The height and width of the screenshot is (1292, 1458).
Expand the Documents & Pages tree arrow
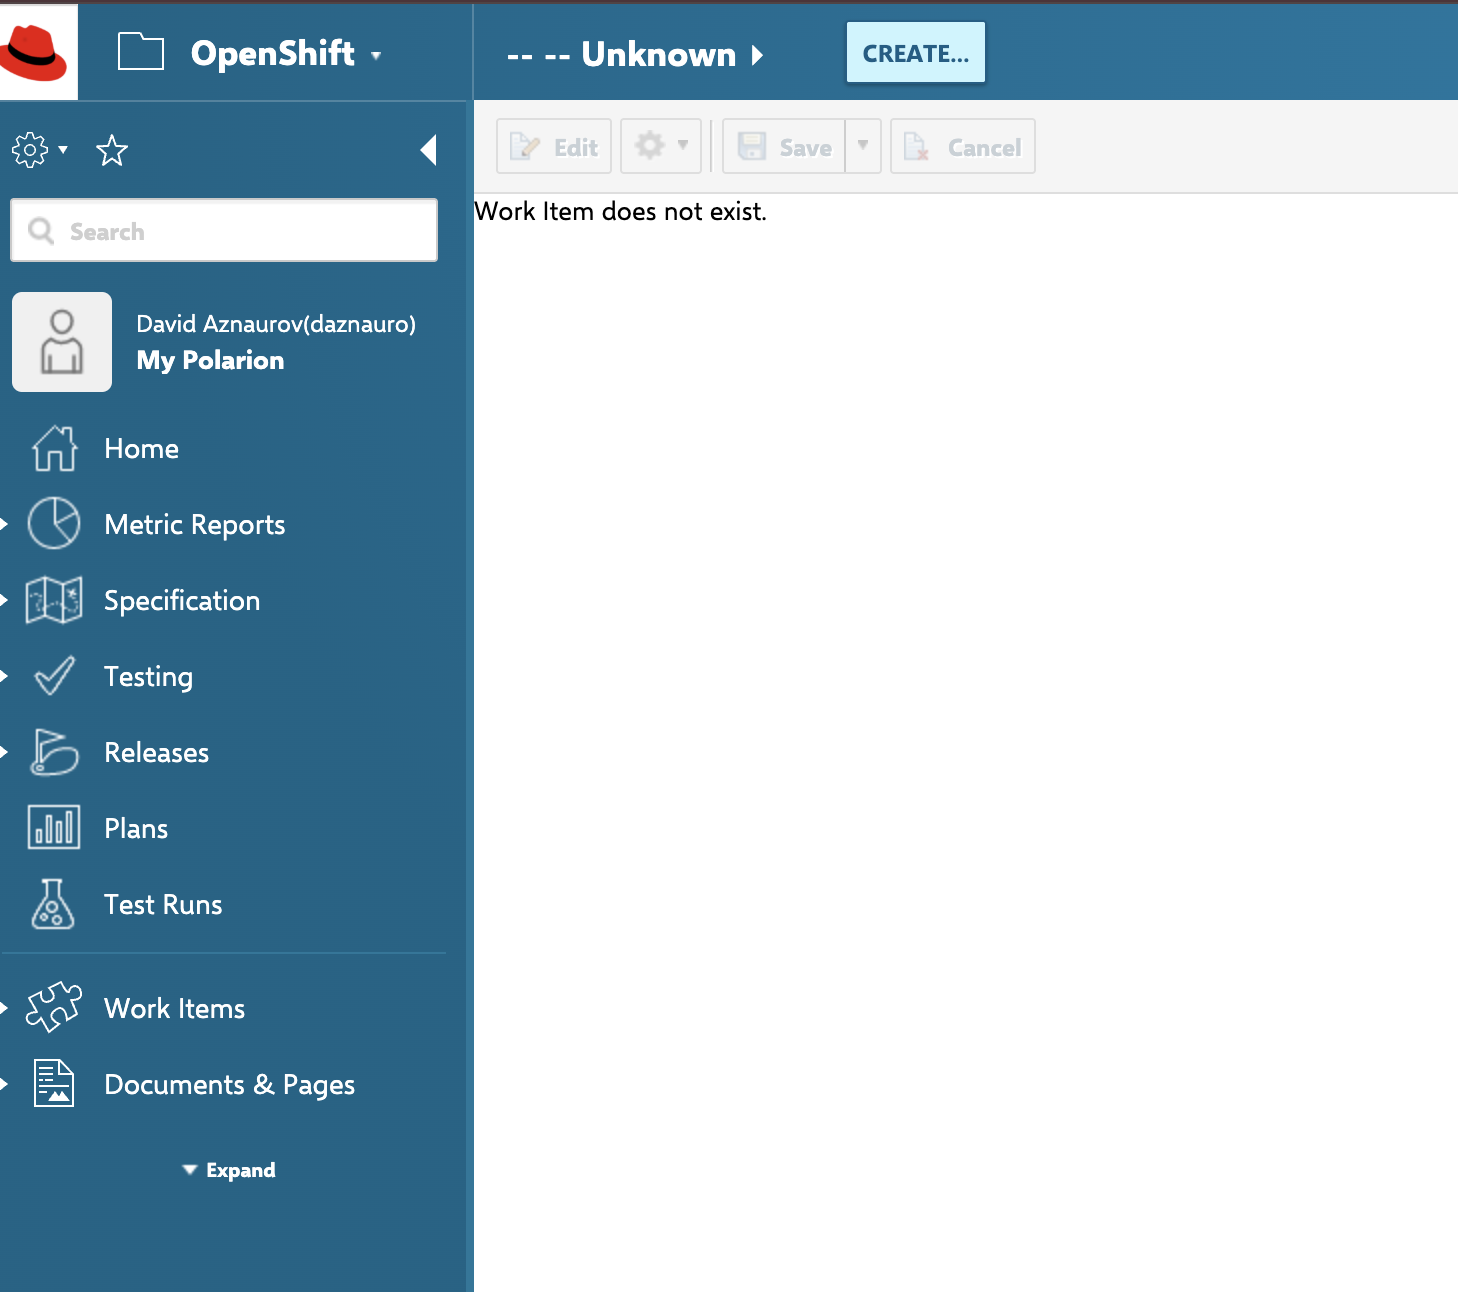(5, 1084)
